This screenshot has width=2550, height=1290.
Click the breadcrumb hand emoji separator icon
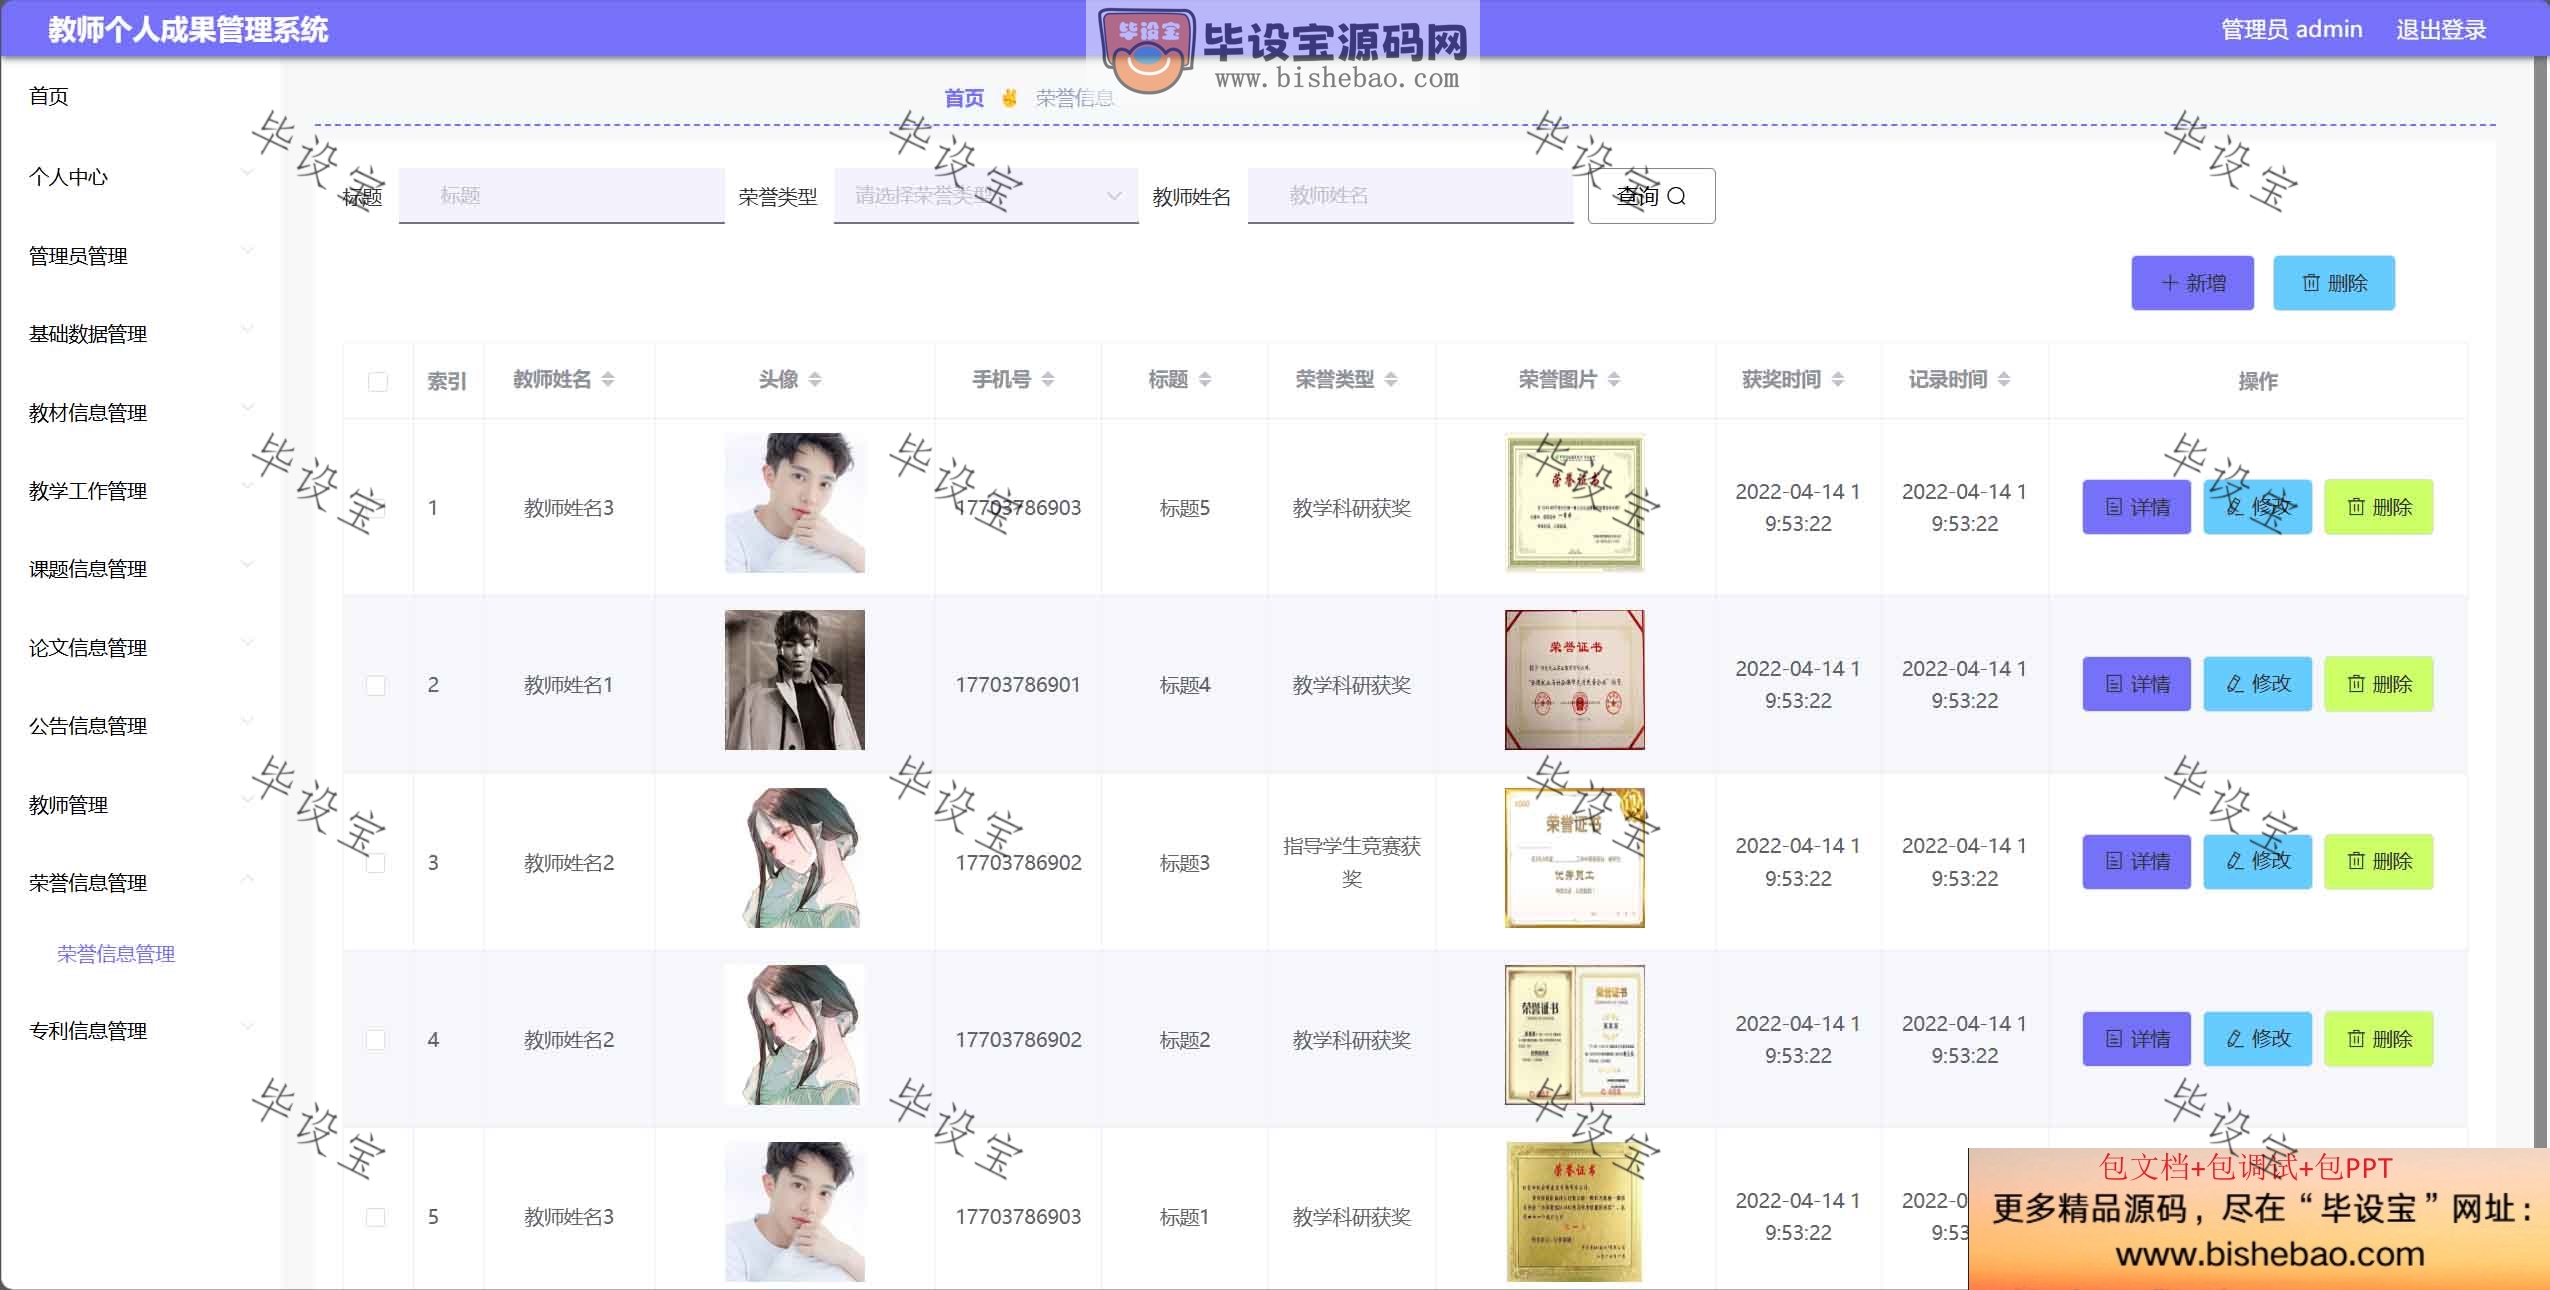[x=1010, y=98]
